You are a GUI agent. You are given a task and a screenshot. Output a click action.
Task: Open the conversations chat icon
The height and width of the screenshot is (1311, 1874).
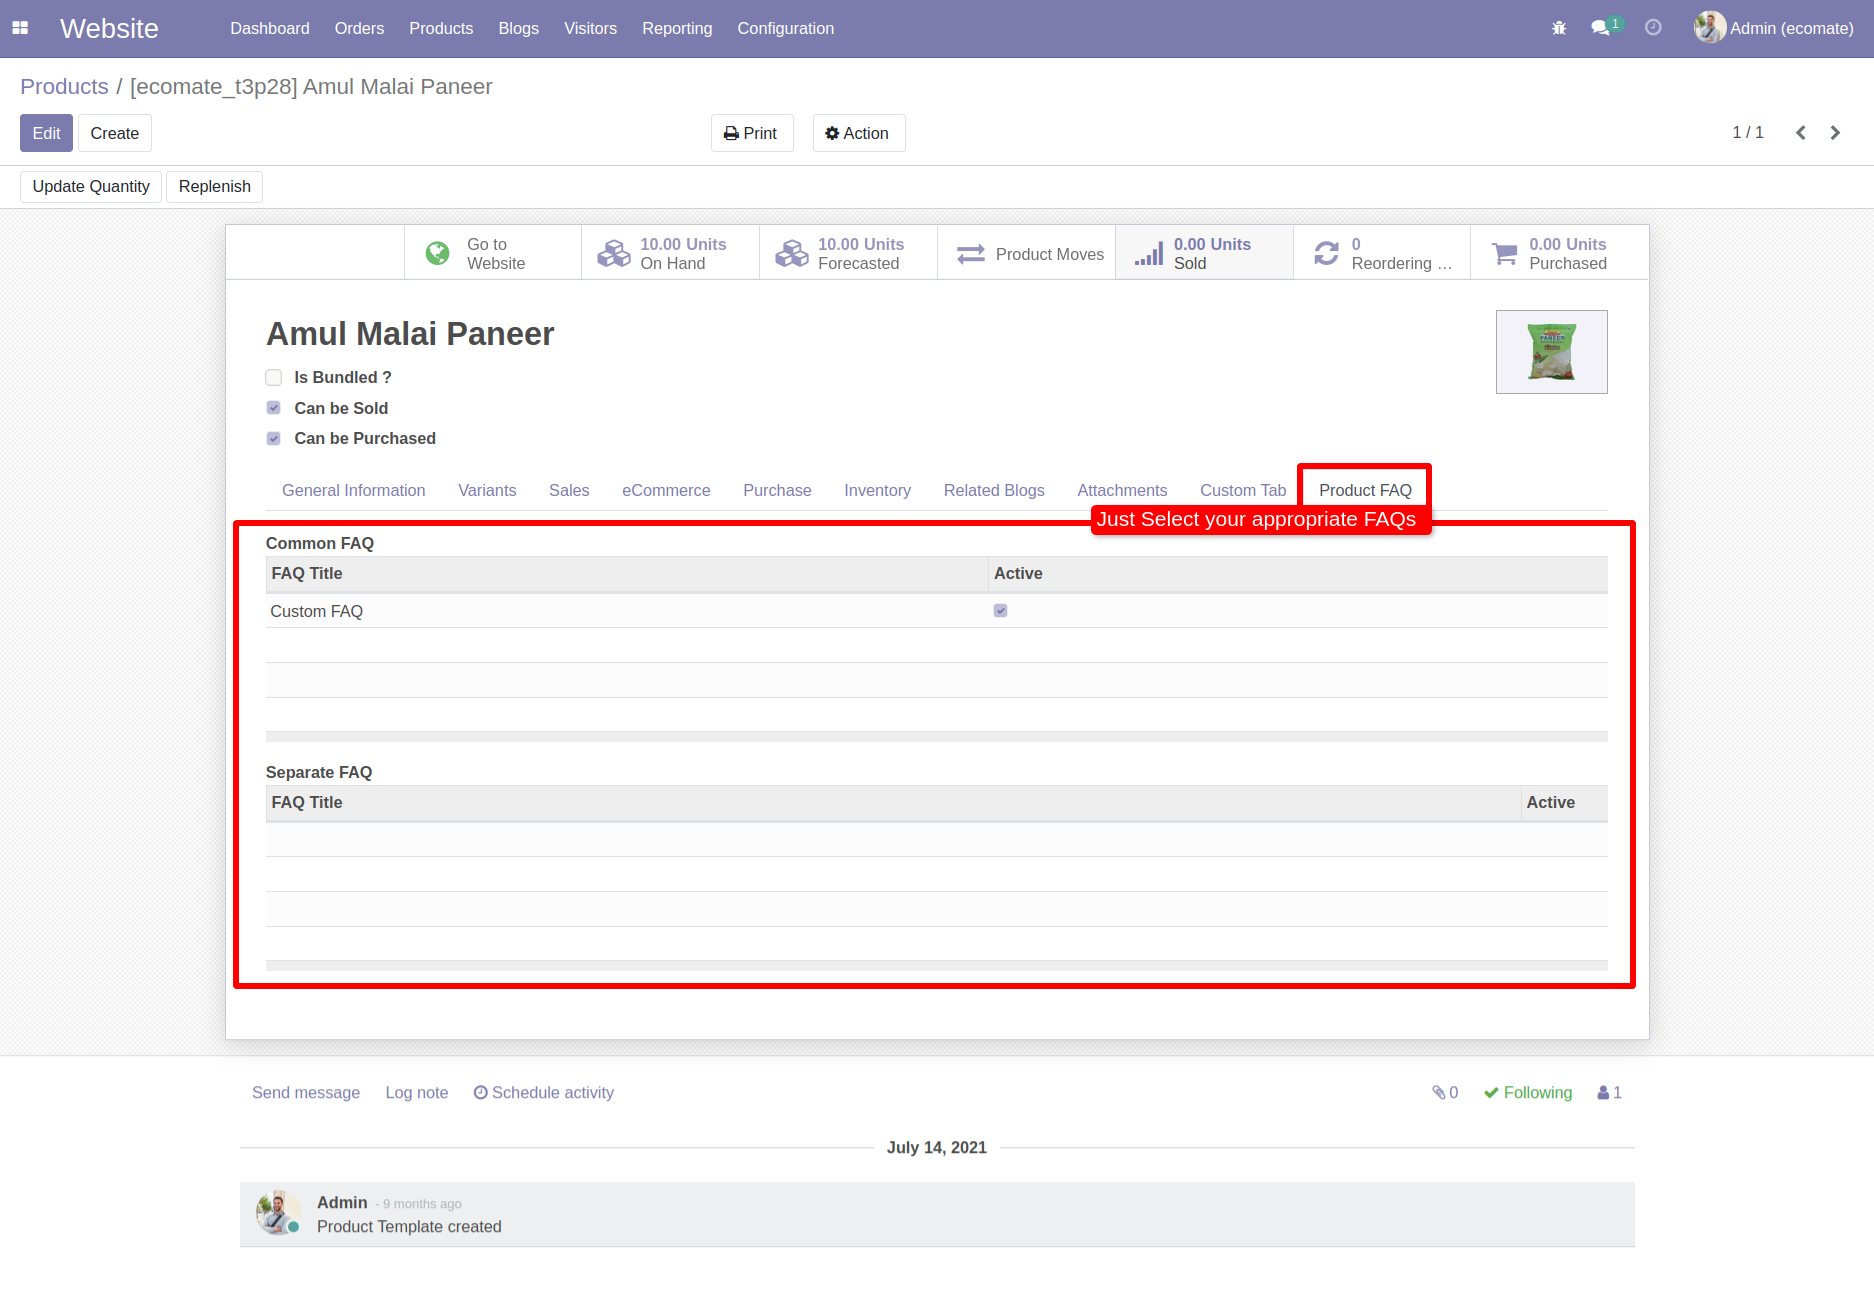coord(1601,28)
